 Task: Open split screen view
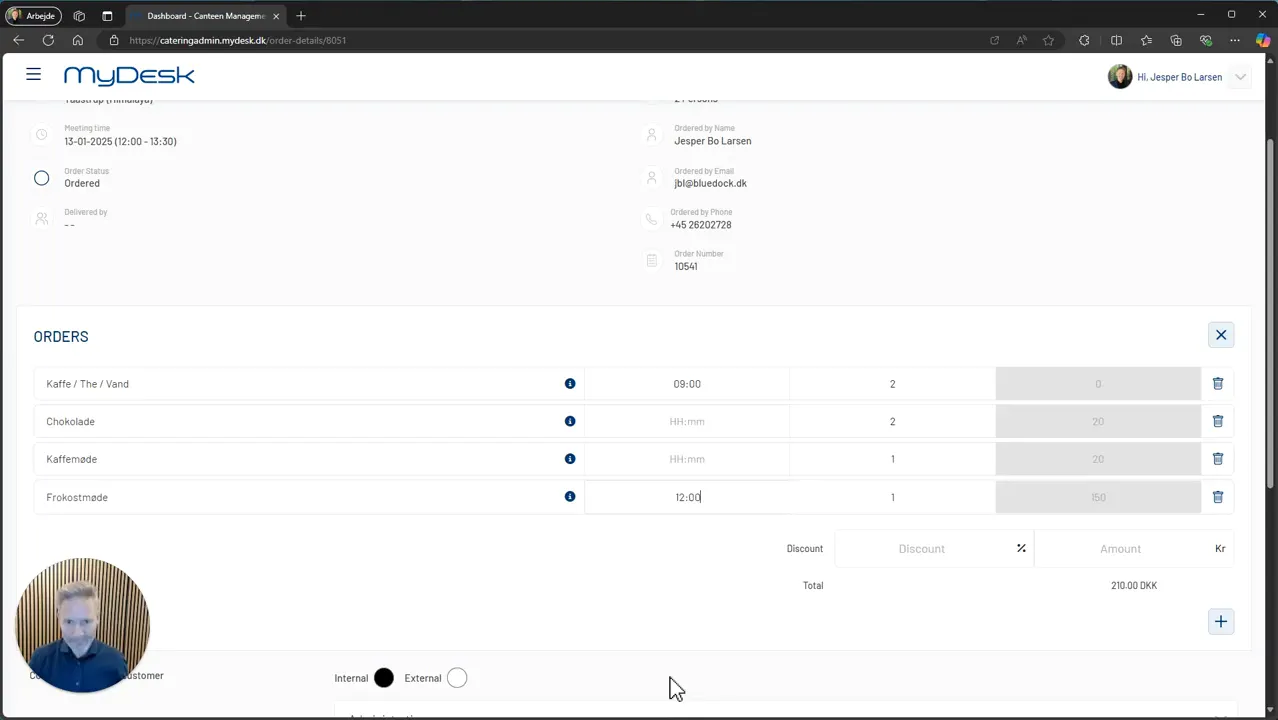(1116, 40)
